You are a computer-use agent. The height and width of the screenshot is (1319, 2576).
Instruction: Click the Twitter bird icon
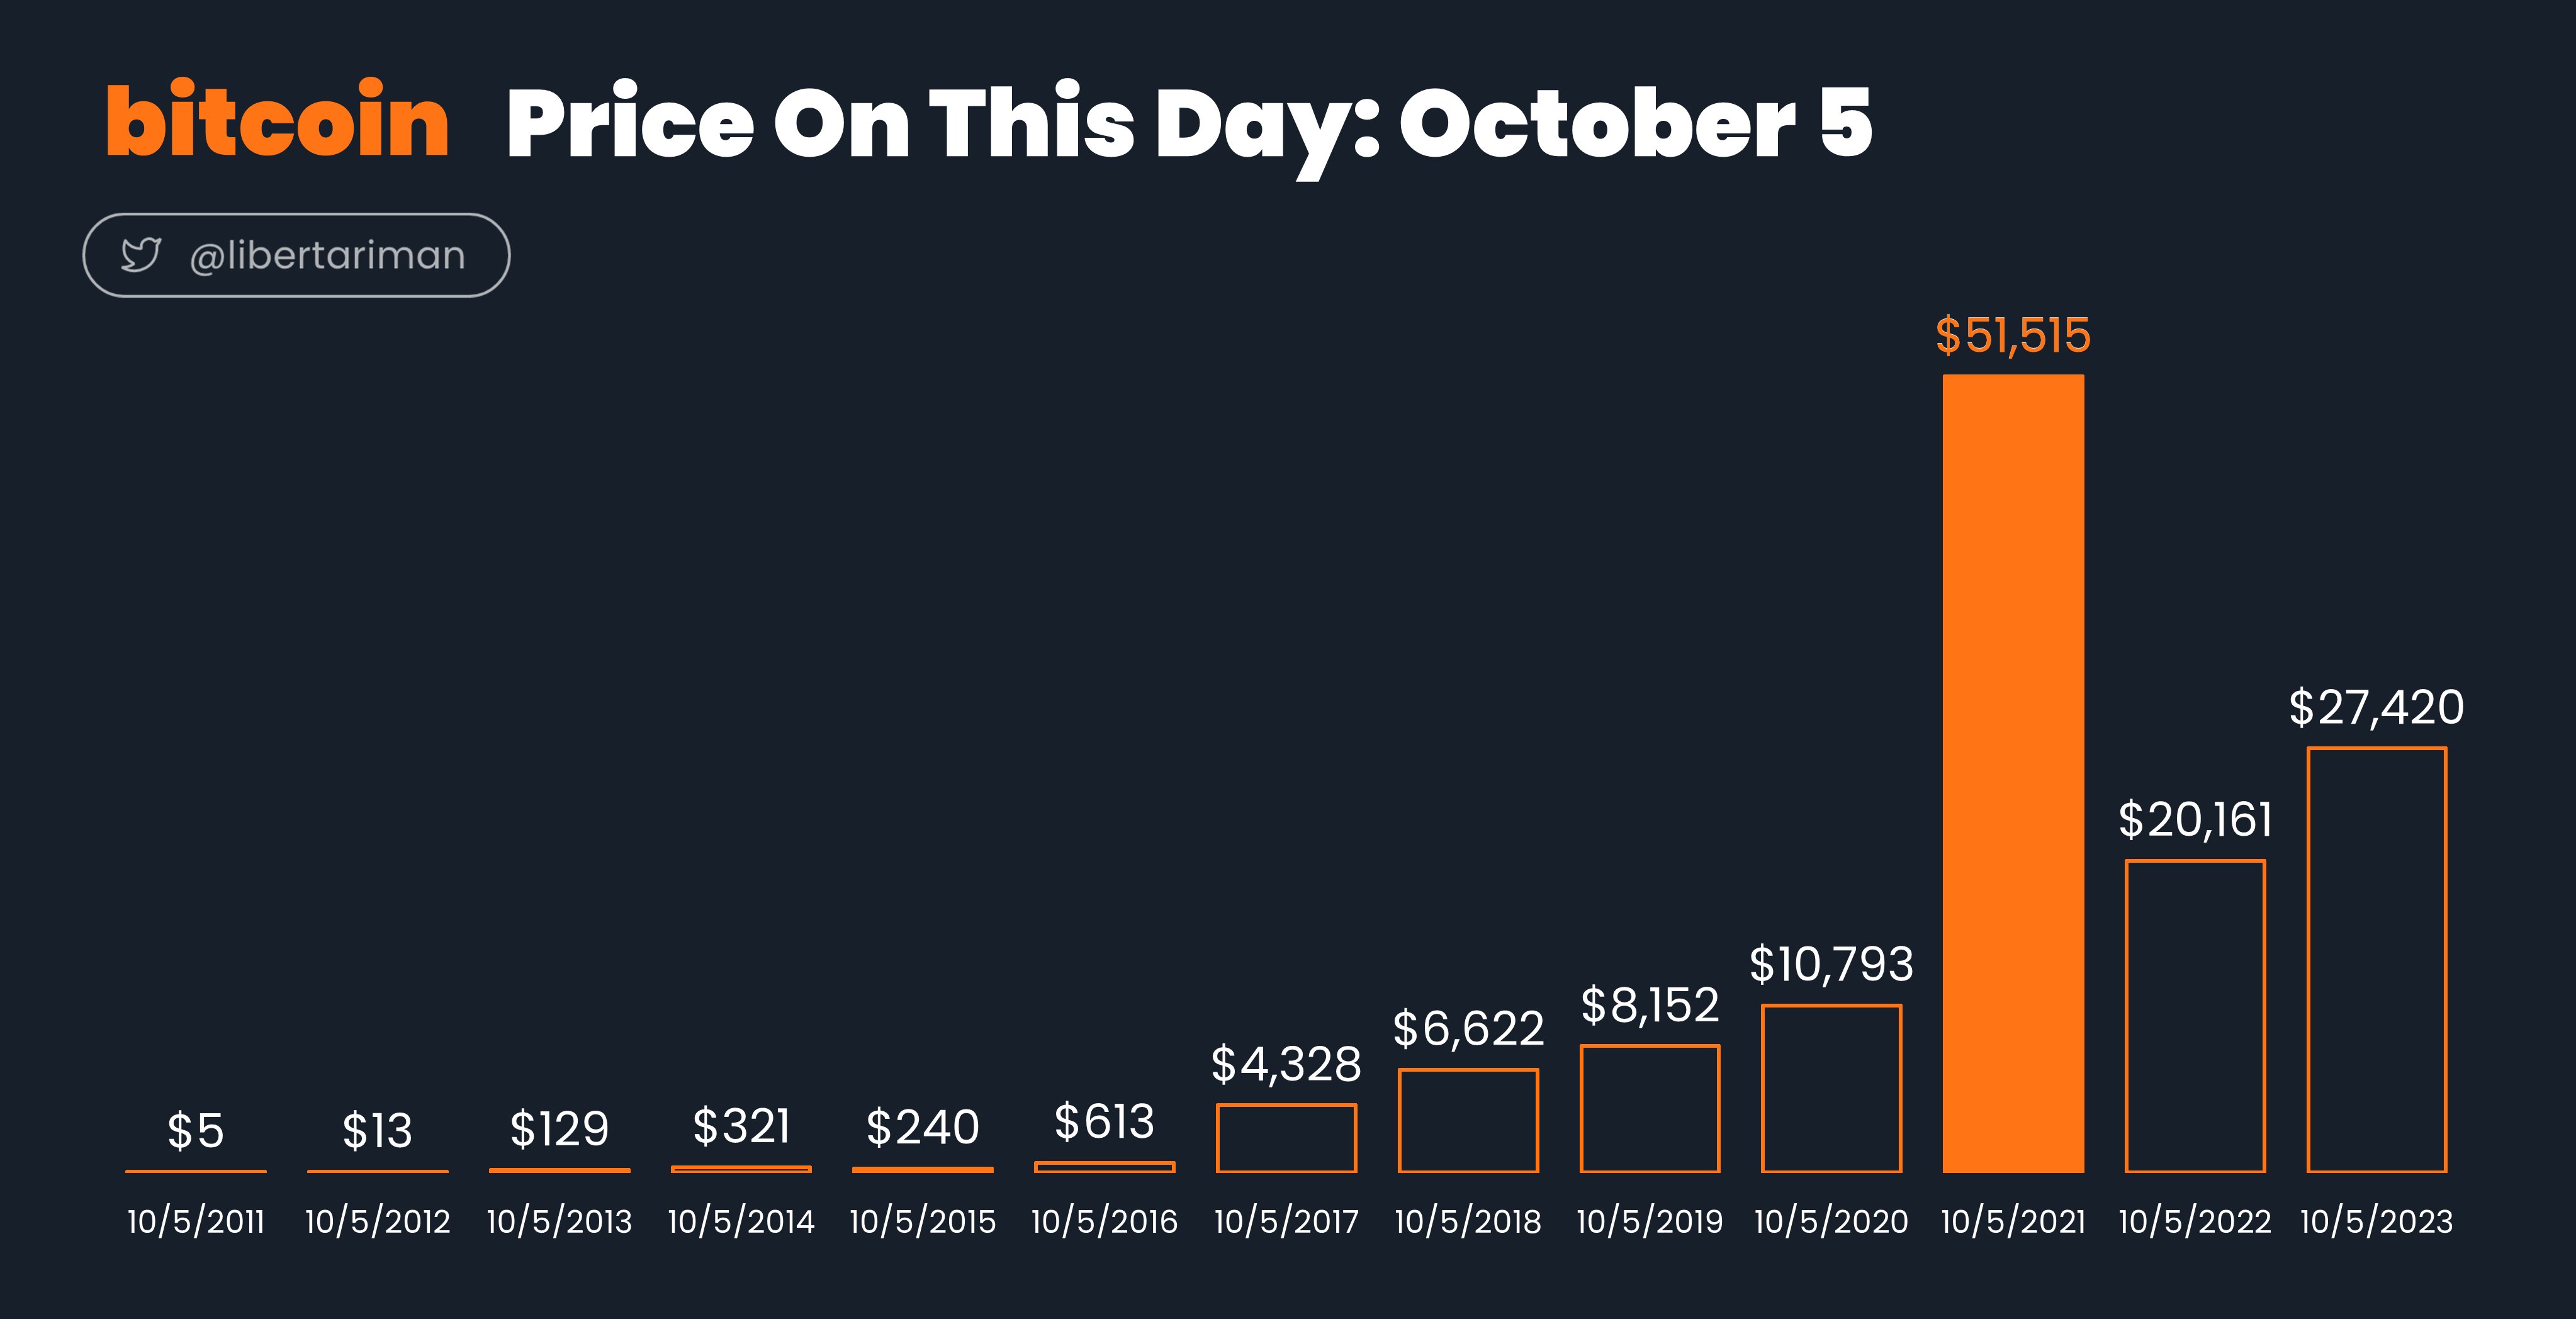(x=141, y=255)
